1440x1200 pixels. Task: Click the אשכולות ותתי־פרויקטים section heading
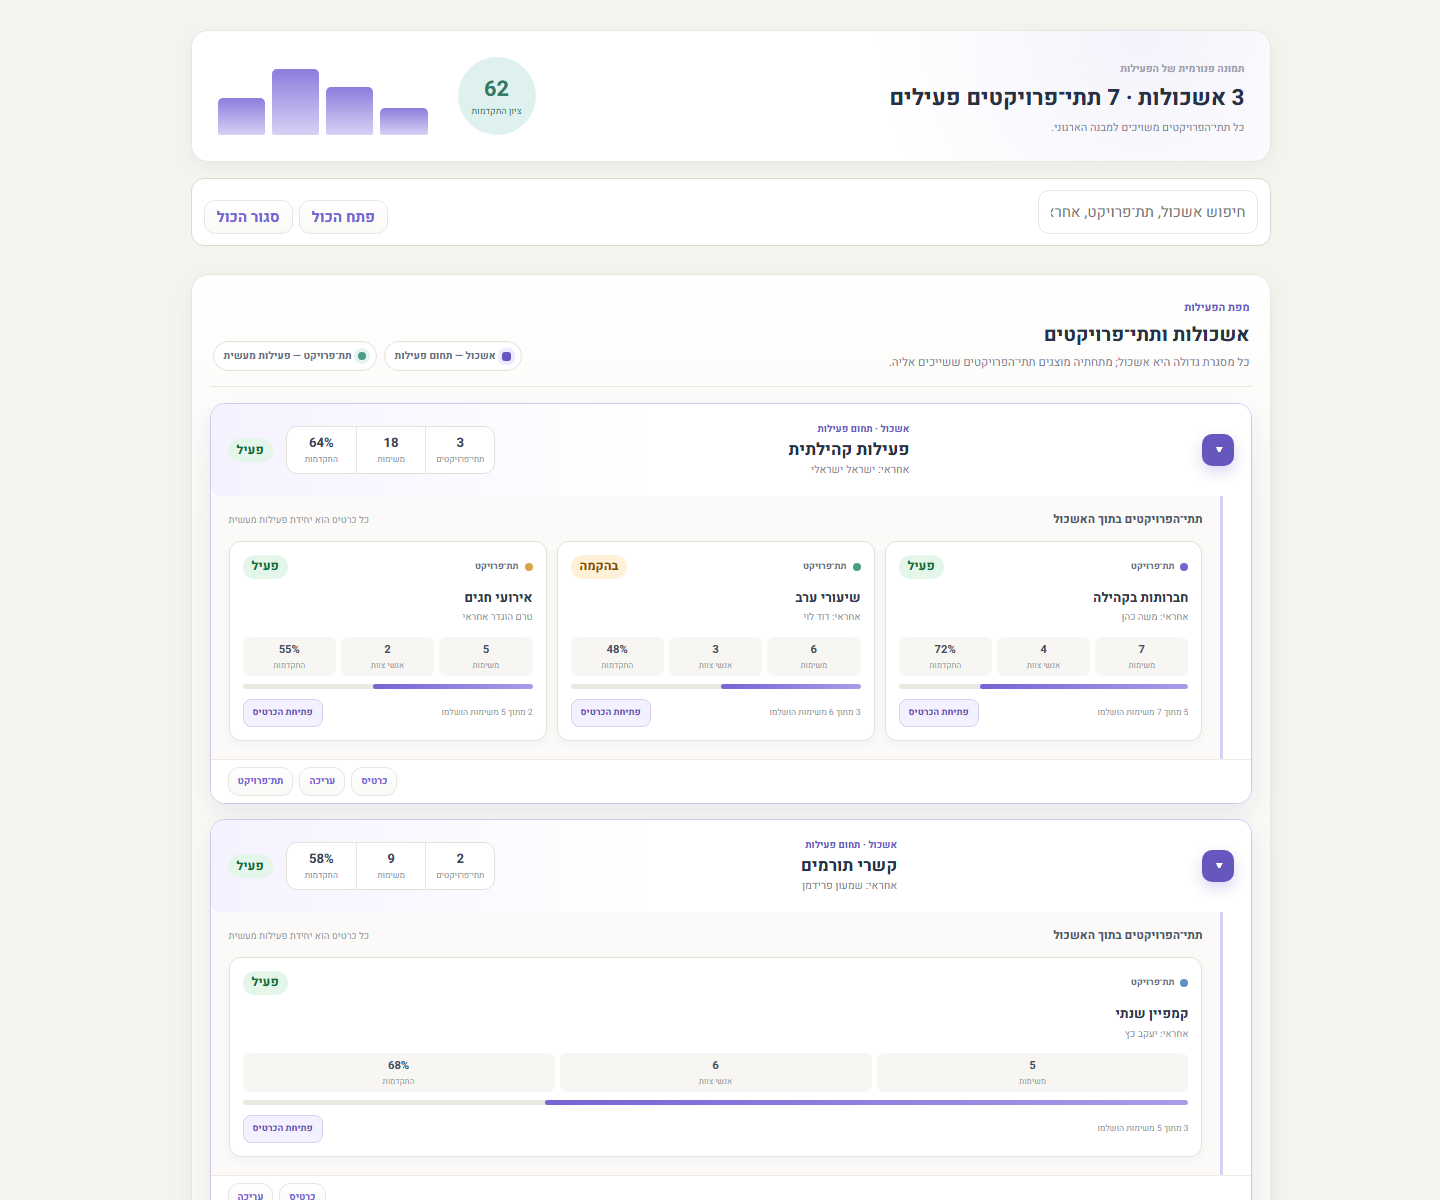coord(1146,335)
